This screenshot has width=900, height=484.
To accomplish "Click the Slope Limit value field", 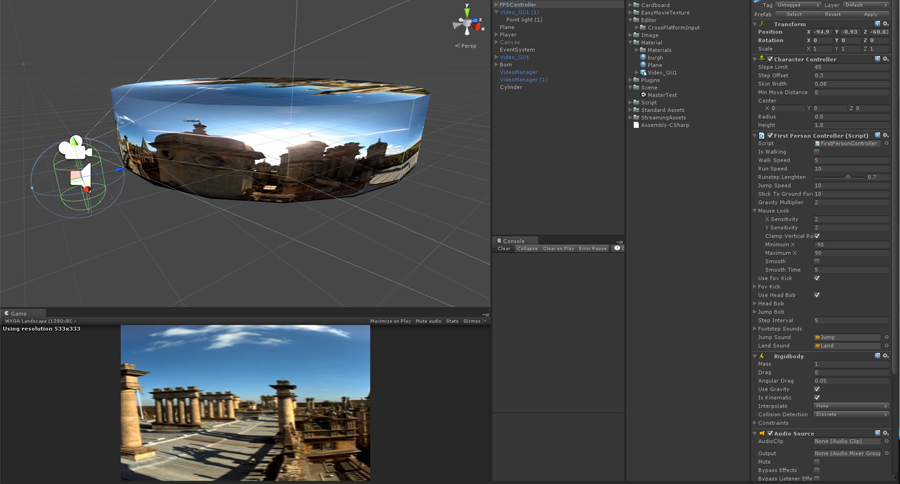I will click(x=851, y=67).
